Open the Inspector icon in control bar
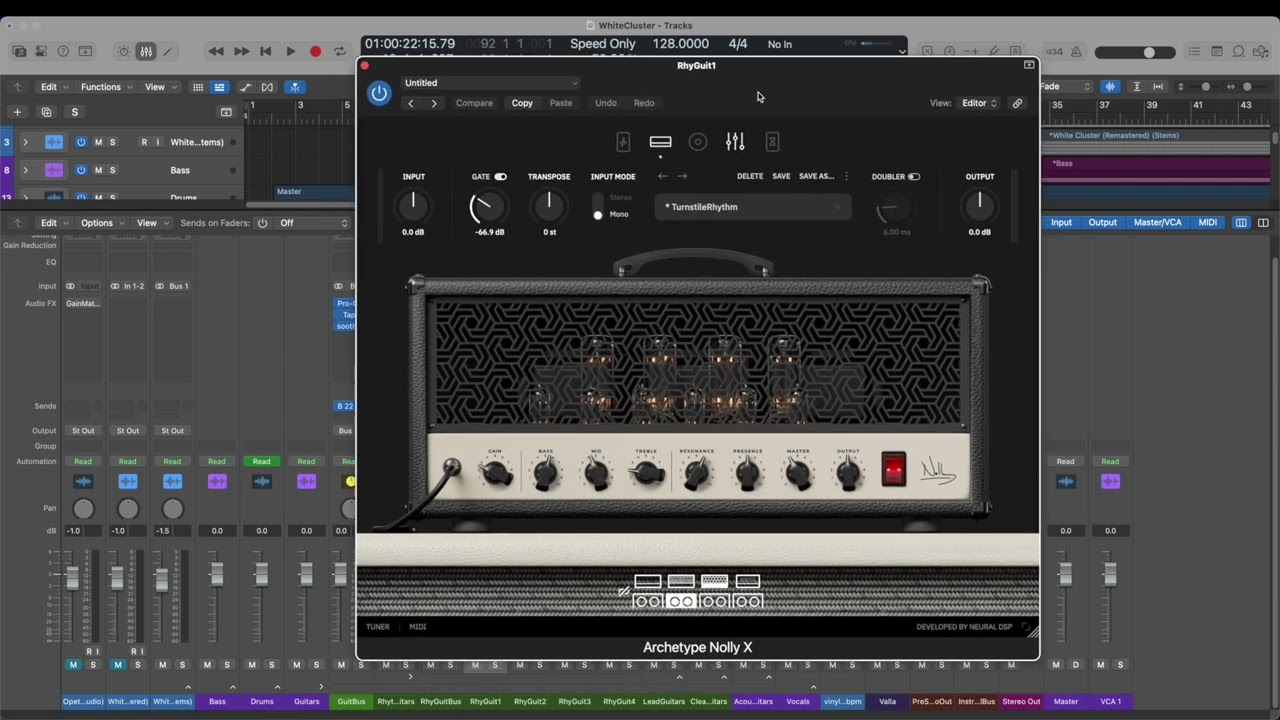 (41, 51)
